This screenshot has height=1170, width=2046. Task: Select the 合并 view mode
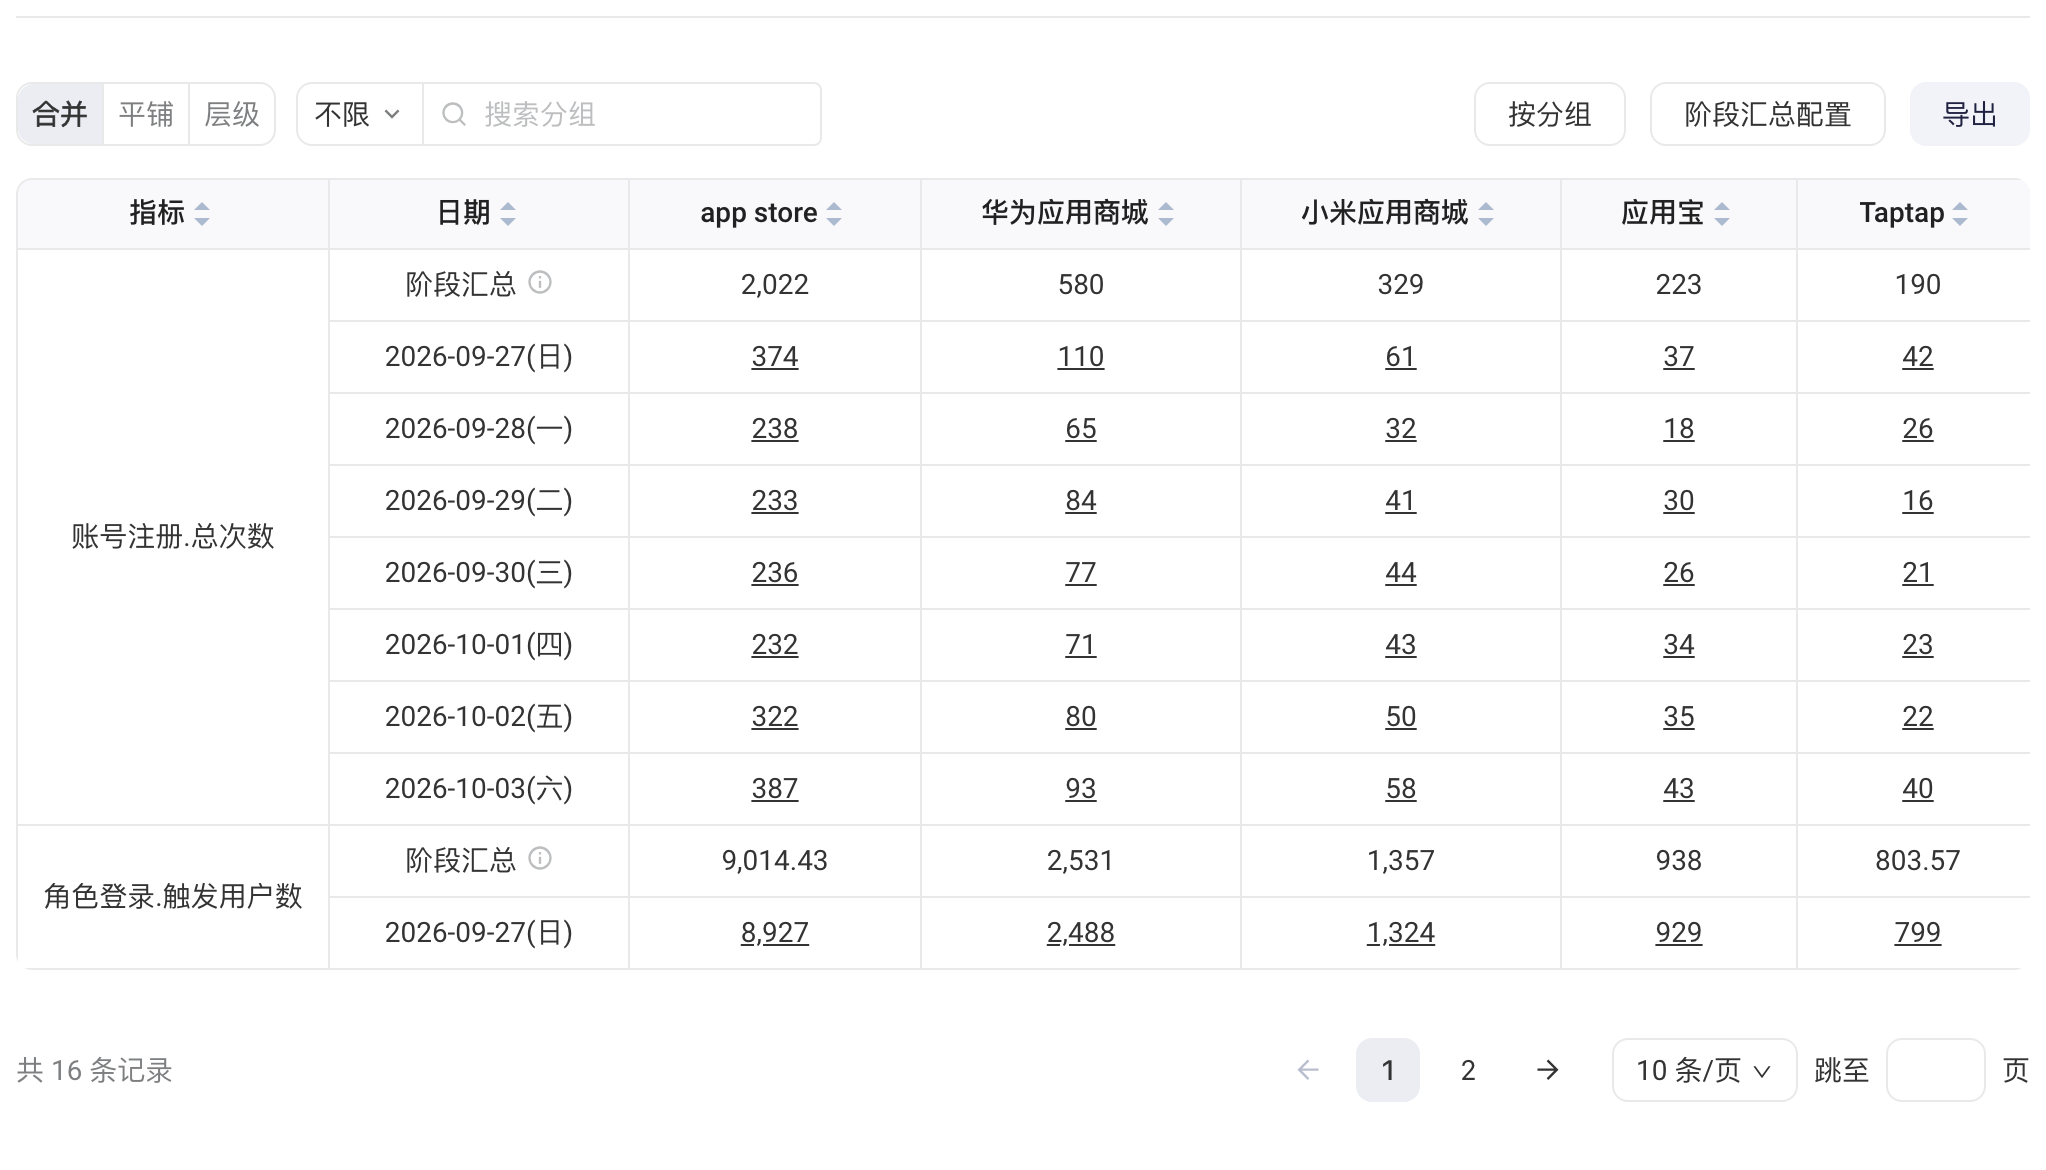(60, 114)
